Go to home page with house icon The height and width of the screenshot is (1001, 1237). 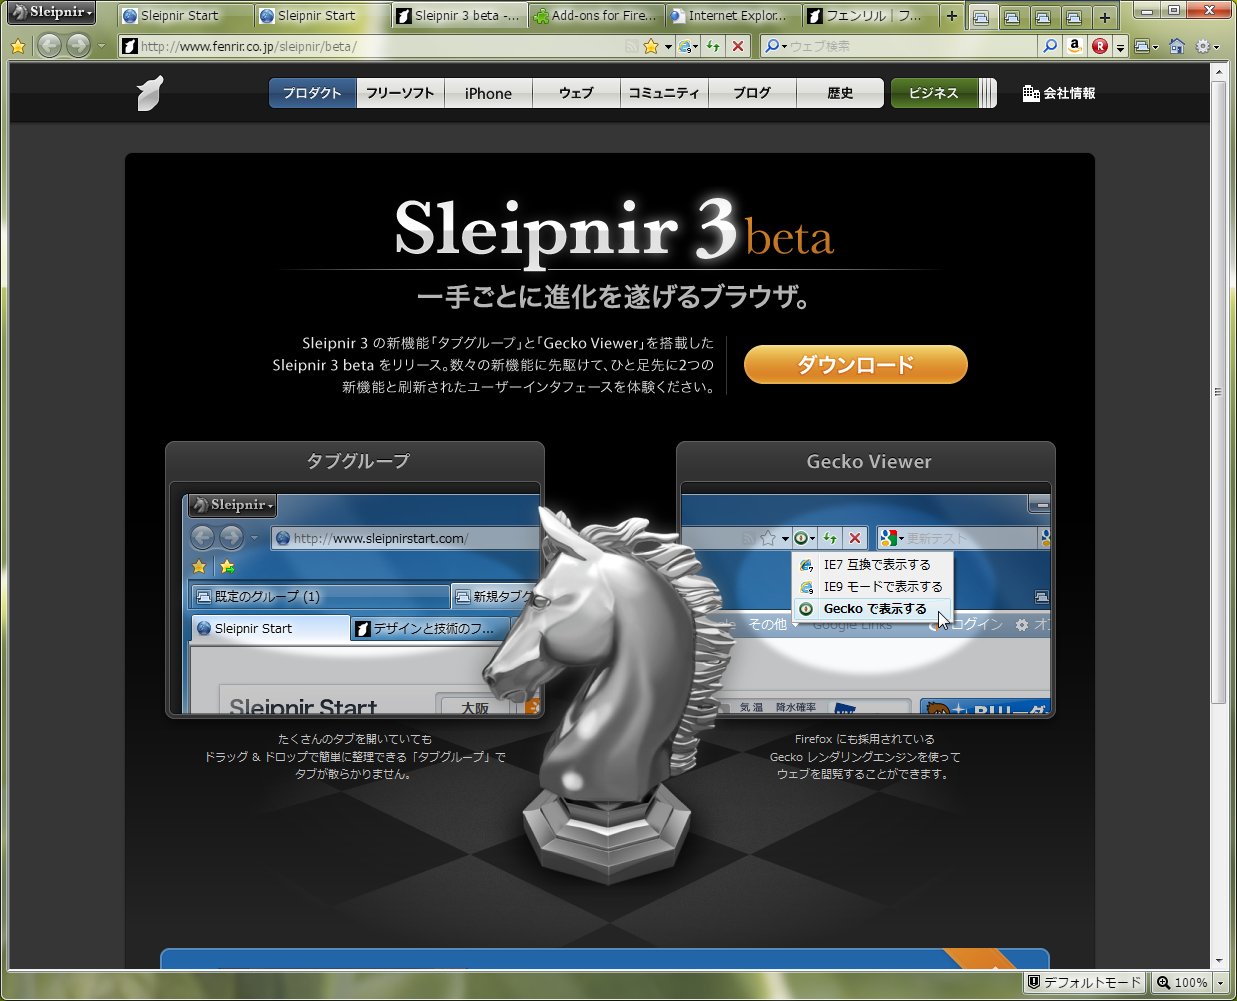pyautogui.click(x=1177, y=46)
